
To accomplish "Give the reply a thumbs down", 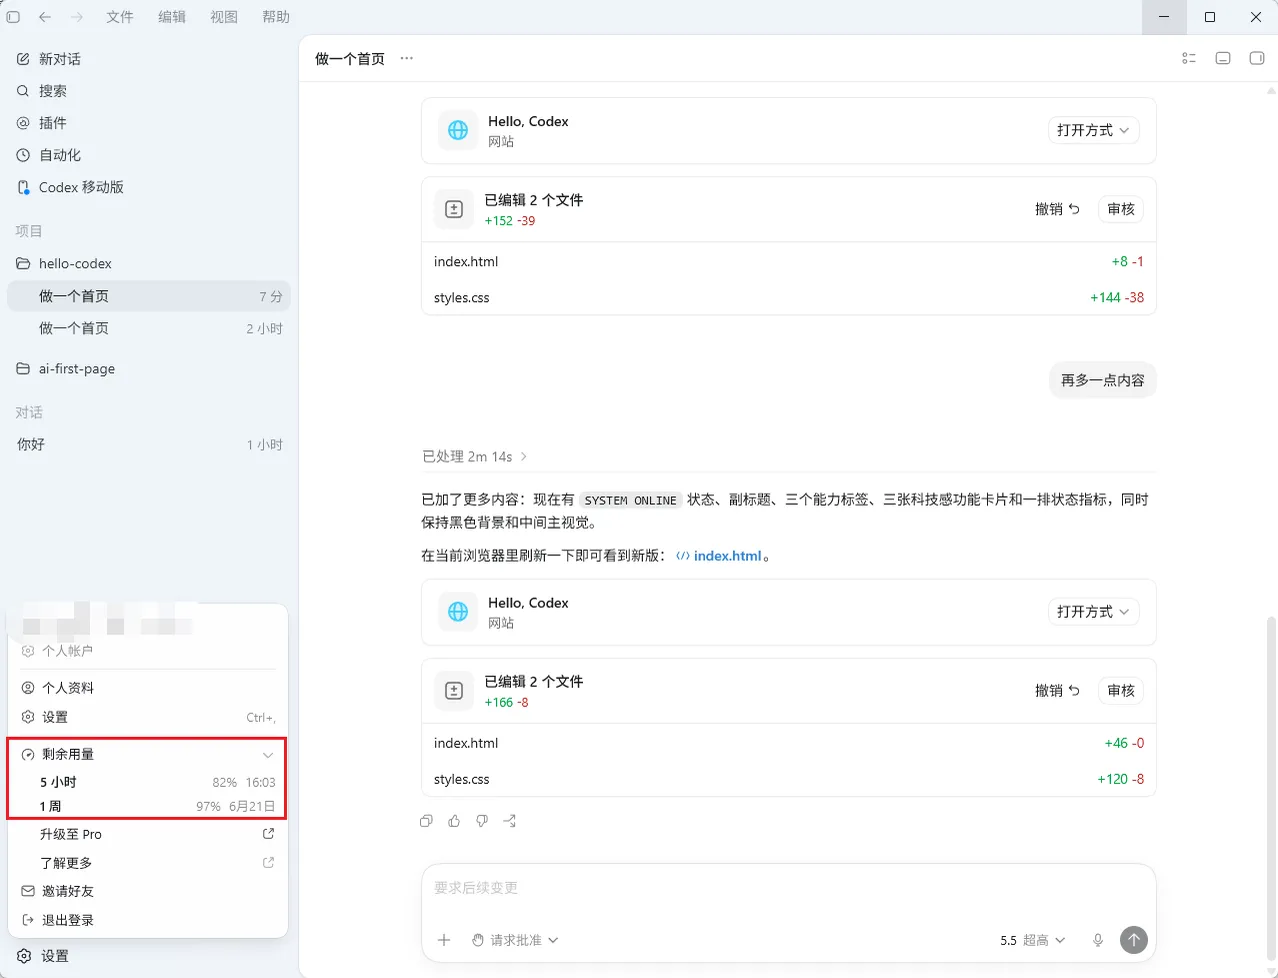I will tap(482, 821).
